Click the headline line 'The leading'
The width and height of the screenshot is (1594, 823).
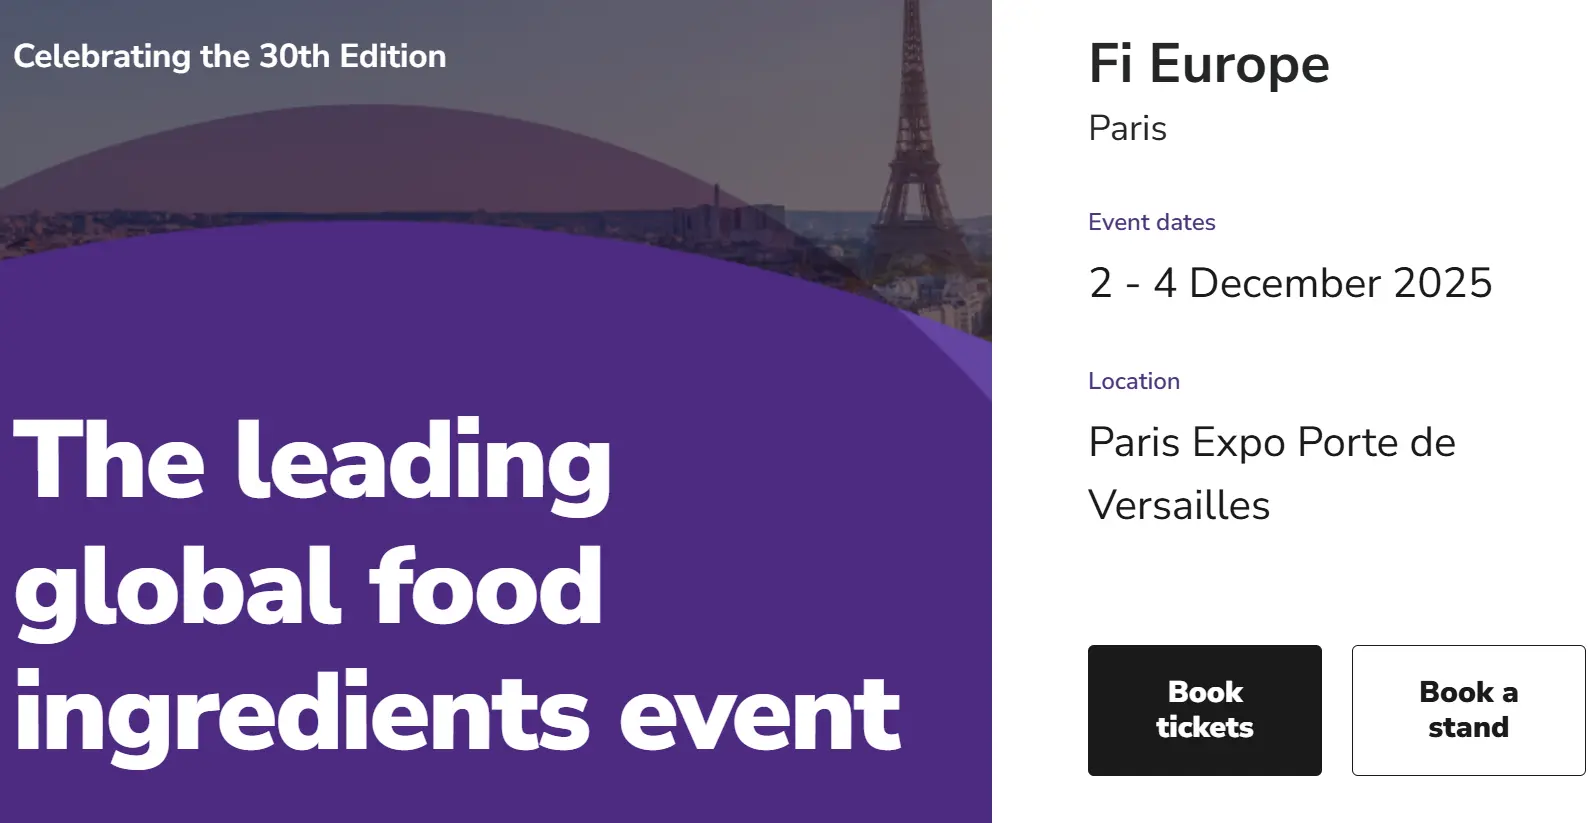pyautogui.click(x=311, y=461)
